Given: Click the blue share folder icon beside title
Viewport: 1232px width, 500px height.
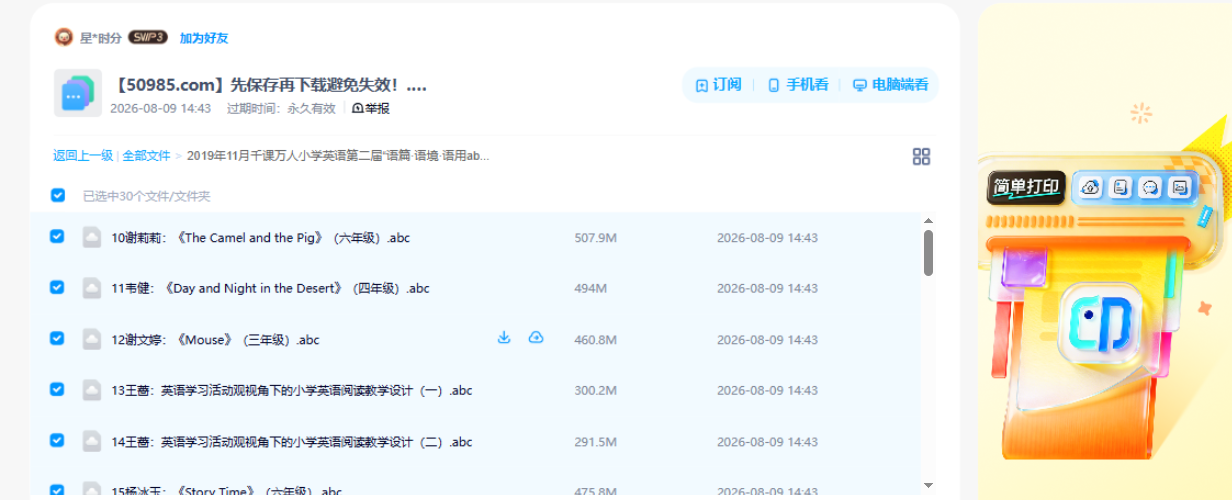Looking at the screenshot, I should (x=78, y=94).
